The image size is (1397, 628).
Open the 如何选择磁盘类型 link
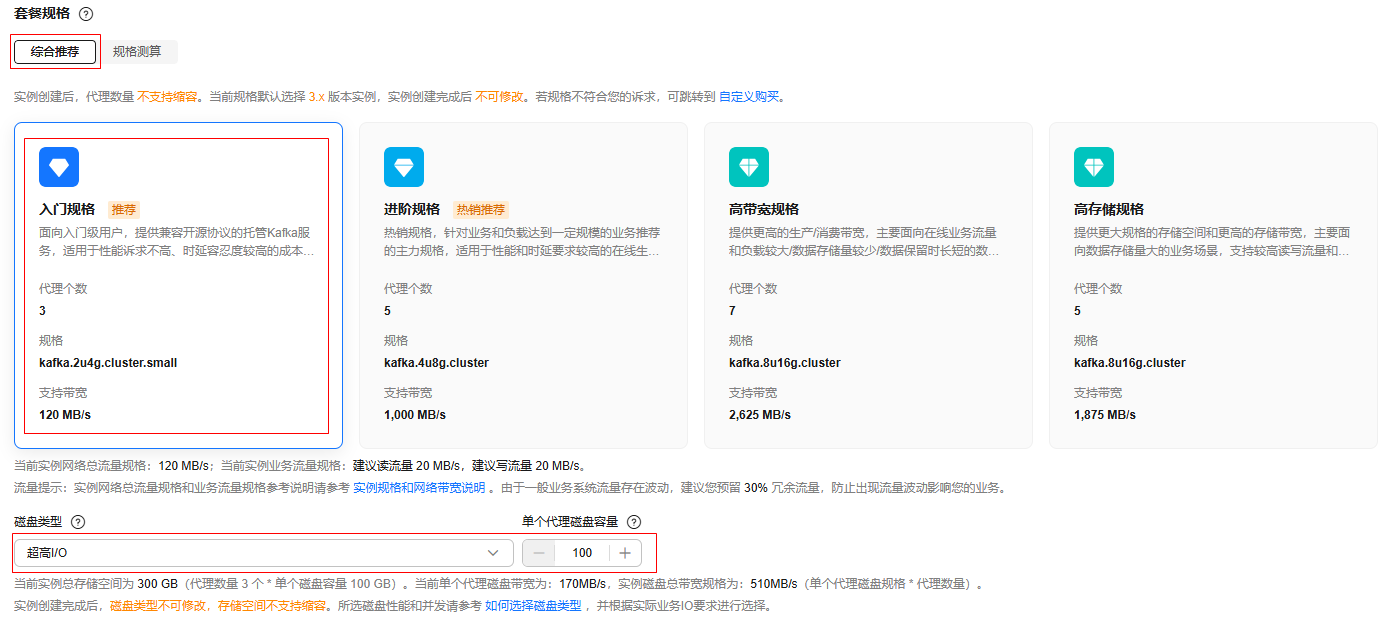[533, 606]
